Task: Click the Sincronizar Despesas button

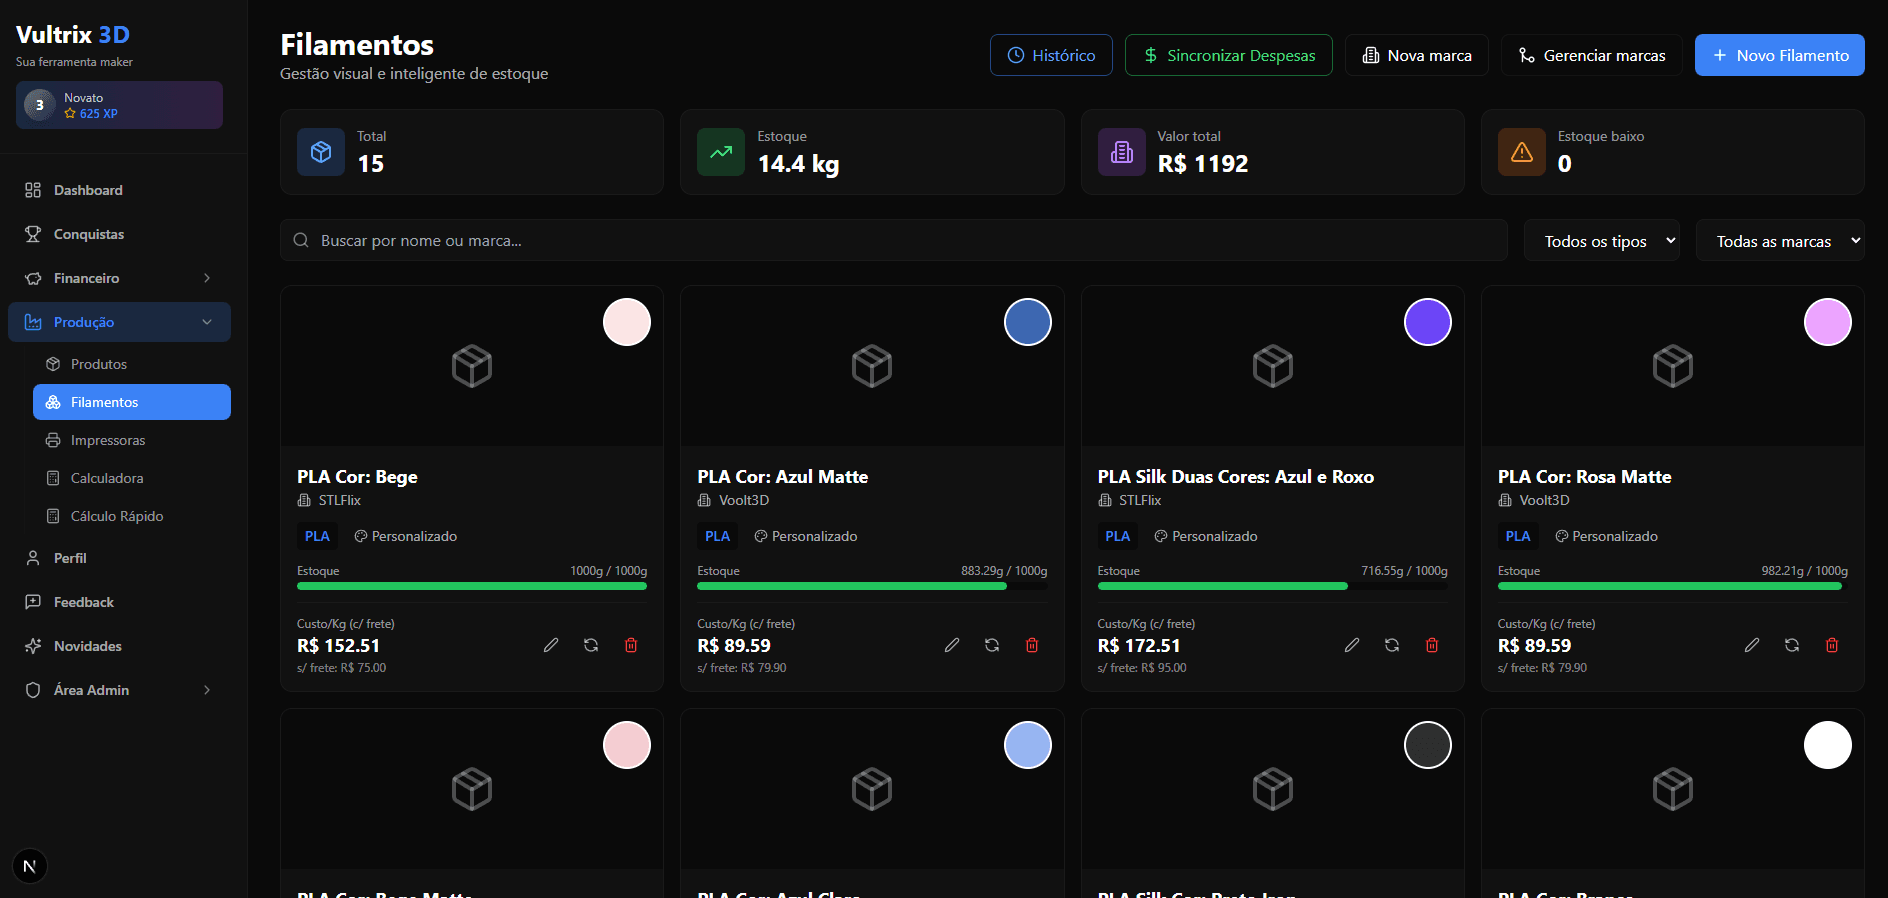Action: pyautogui.click(x=1228, y=55)
